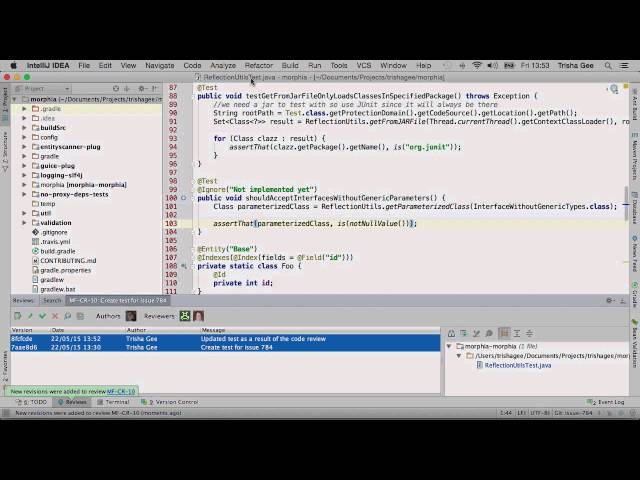Click hide icon in Project panel header
Viewport: 640px width, 480px height.
click(x=155, y=88)
